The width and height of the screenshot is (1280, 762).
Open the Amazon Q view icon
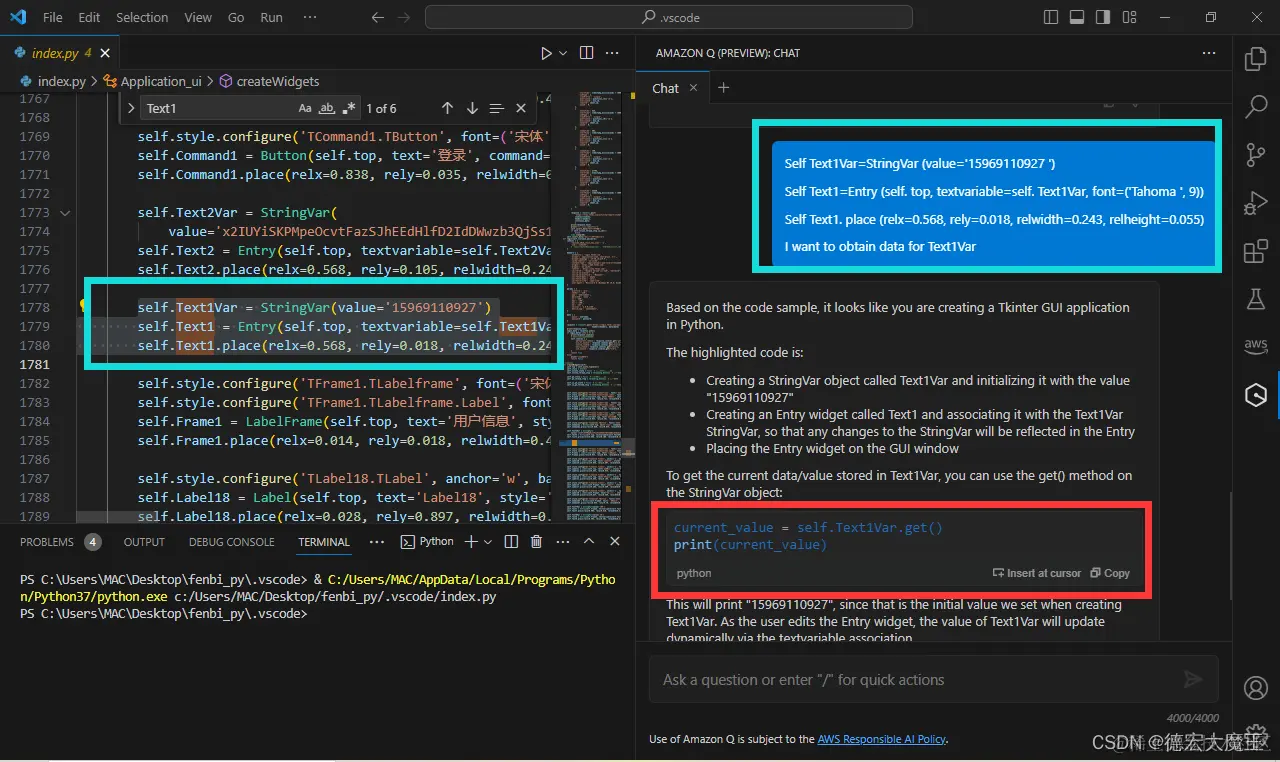click(x=1256, y=395)
